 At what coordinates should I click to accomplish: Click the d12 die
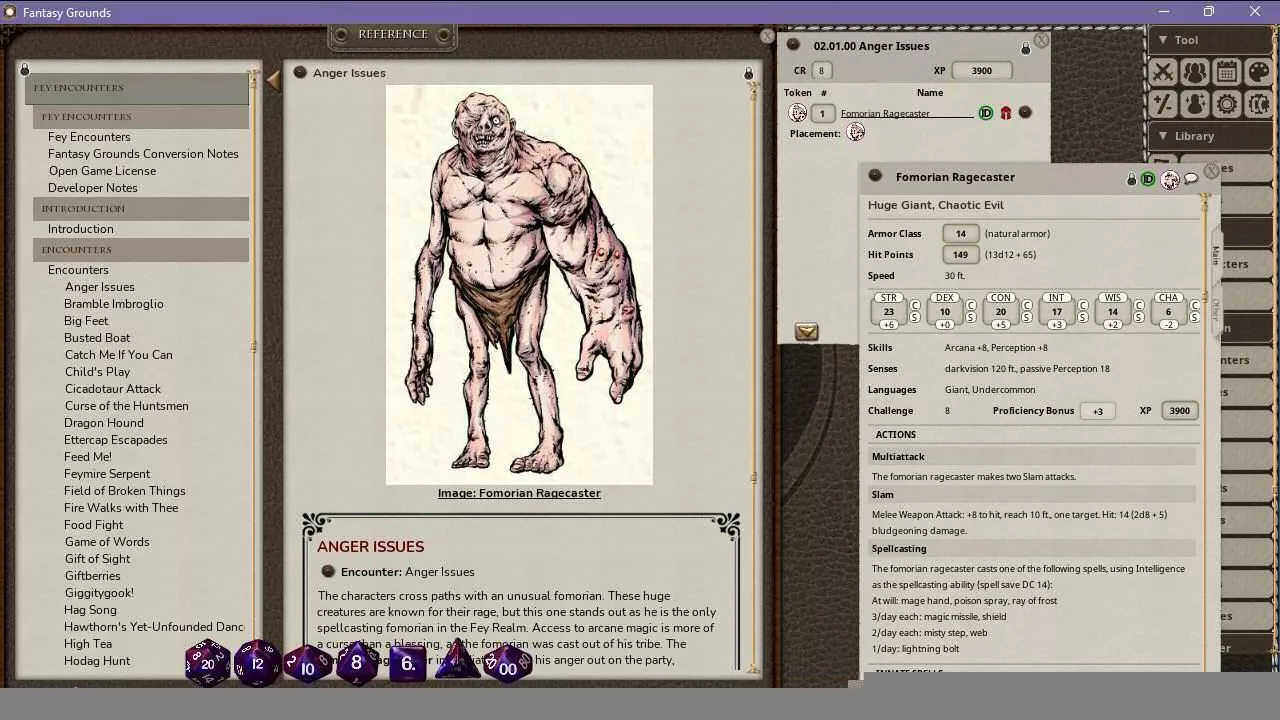(257, 663)
